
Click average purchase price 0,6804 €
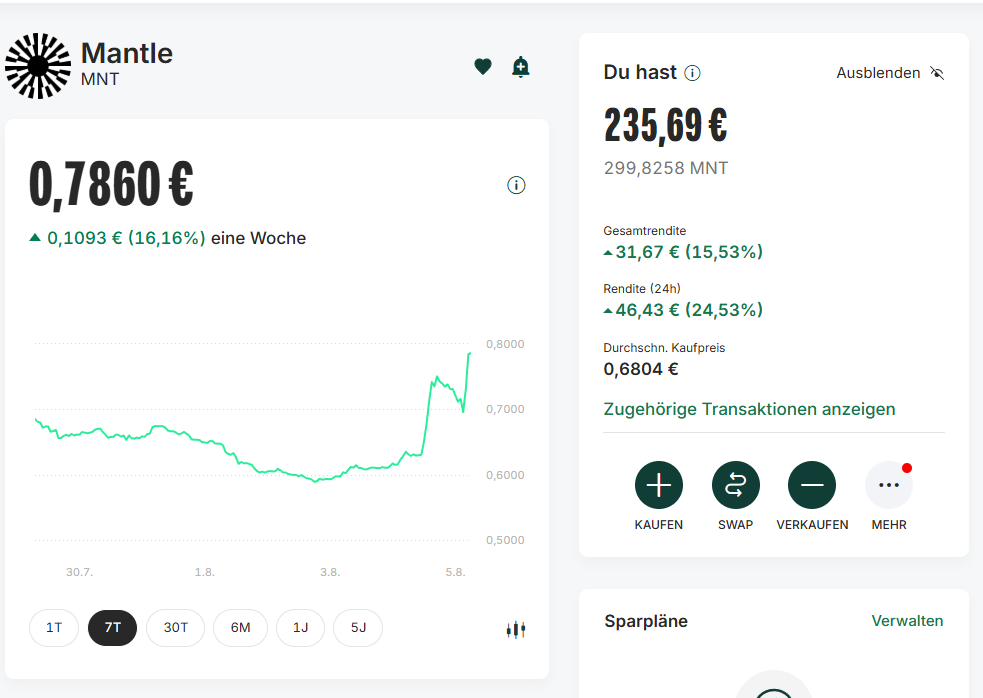[641, 369]
